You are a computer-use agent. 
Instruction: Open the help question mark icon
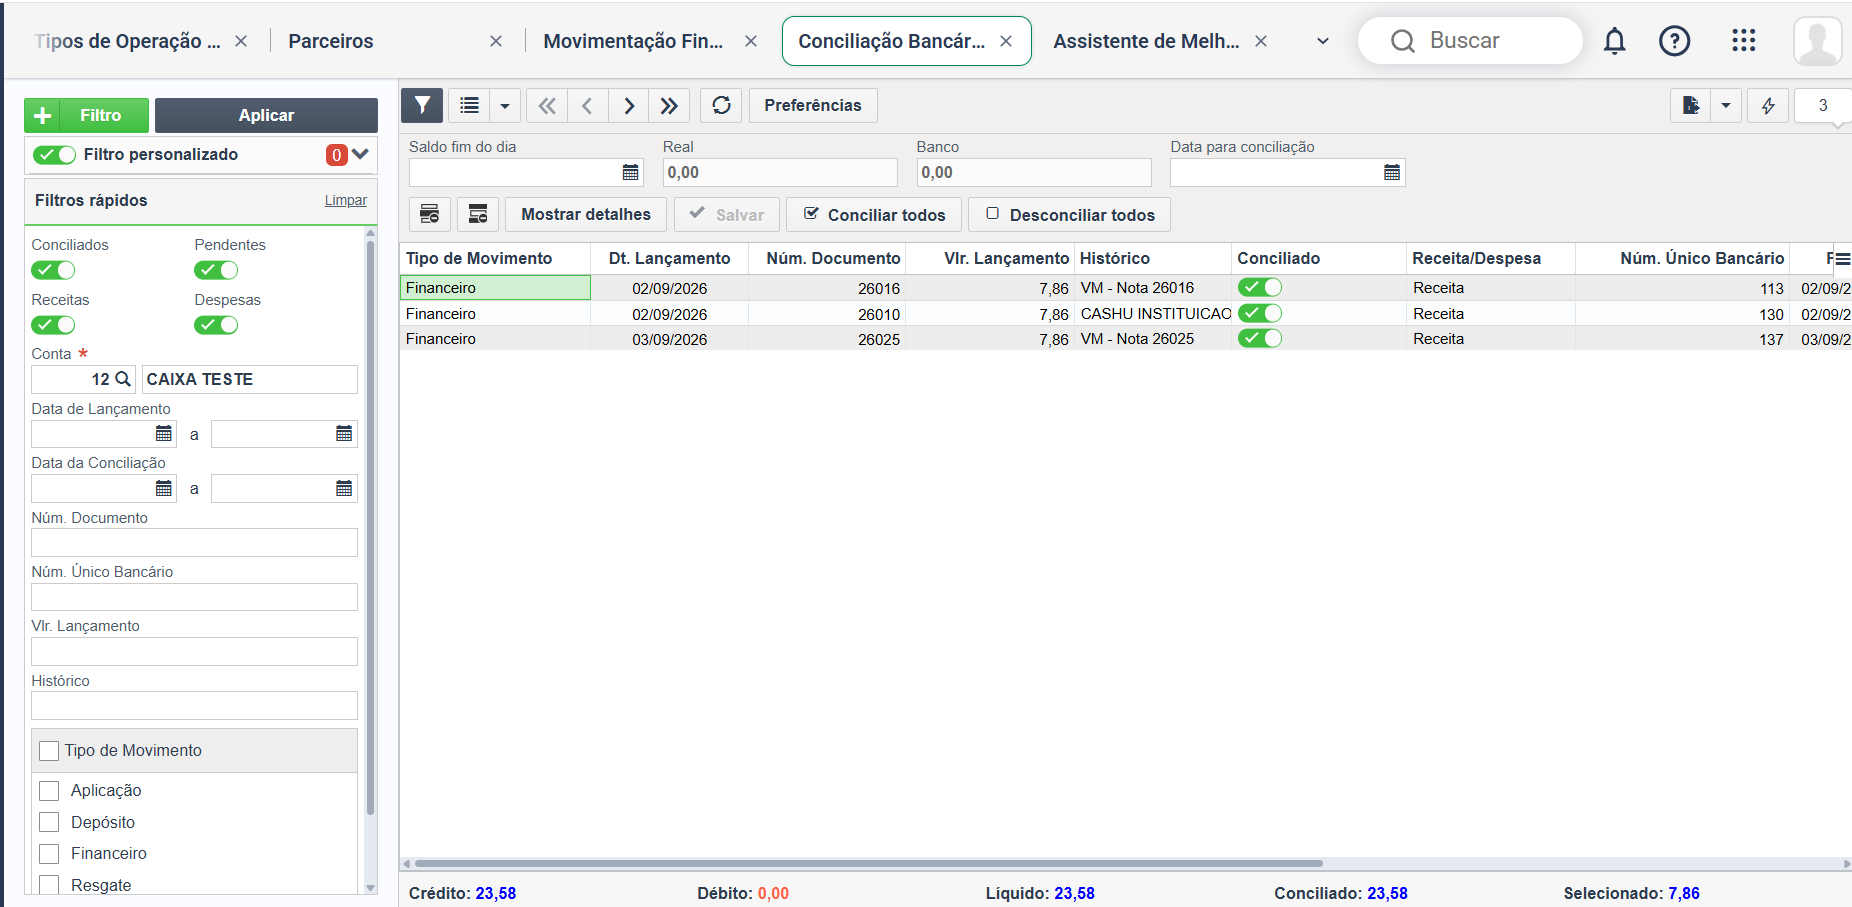[1674, 41]
